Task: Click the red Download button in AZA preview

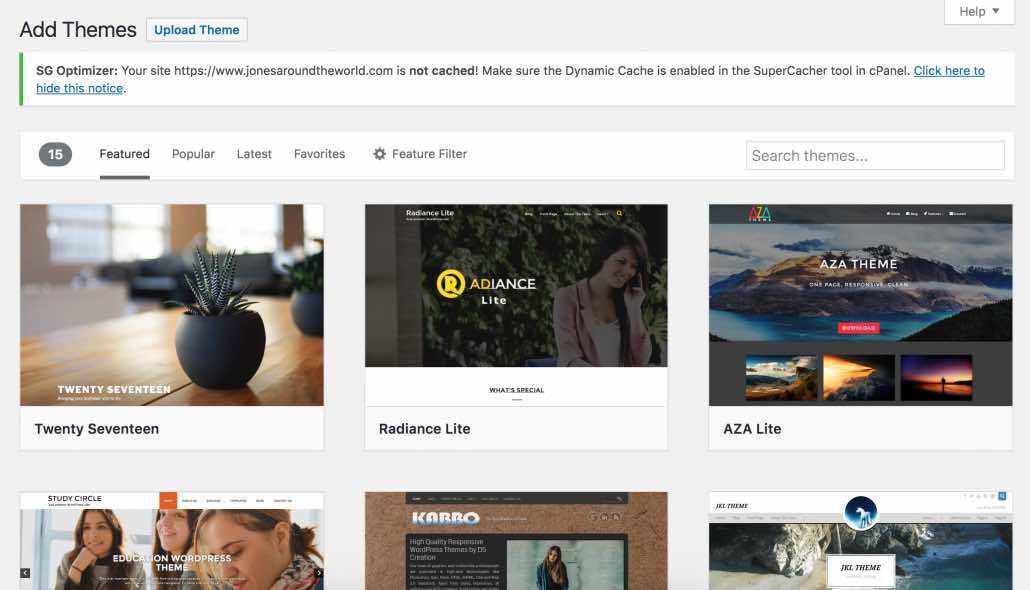Action: (x=858, y=328)
